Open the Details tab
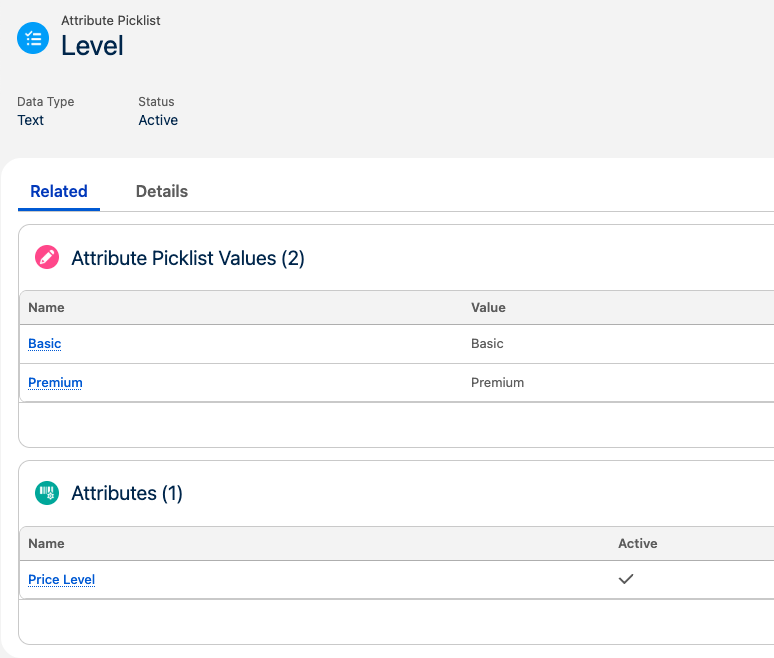This screenshot has width=774, height=658. (x=162, y=191)
